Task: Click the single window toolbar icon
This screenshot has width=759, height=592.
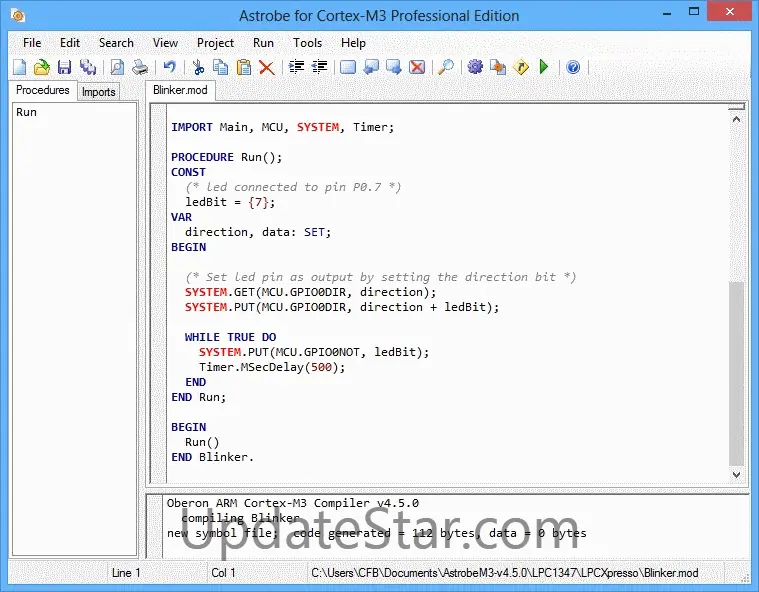Action: point(348,67)
